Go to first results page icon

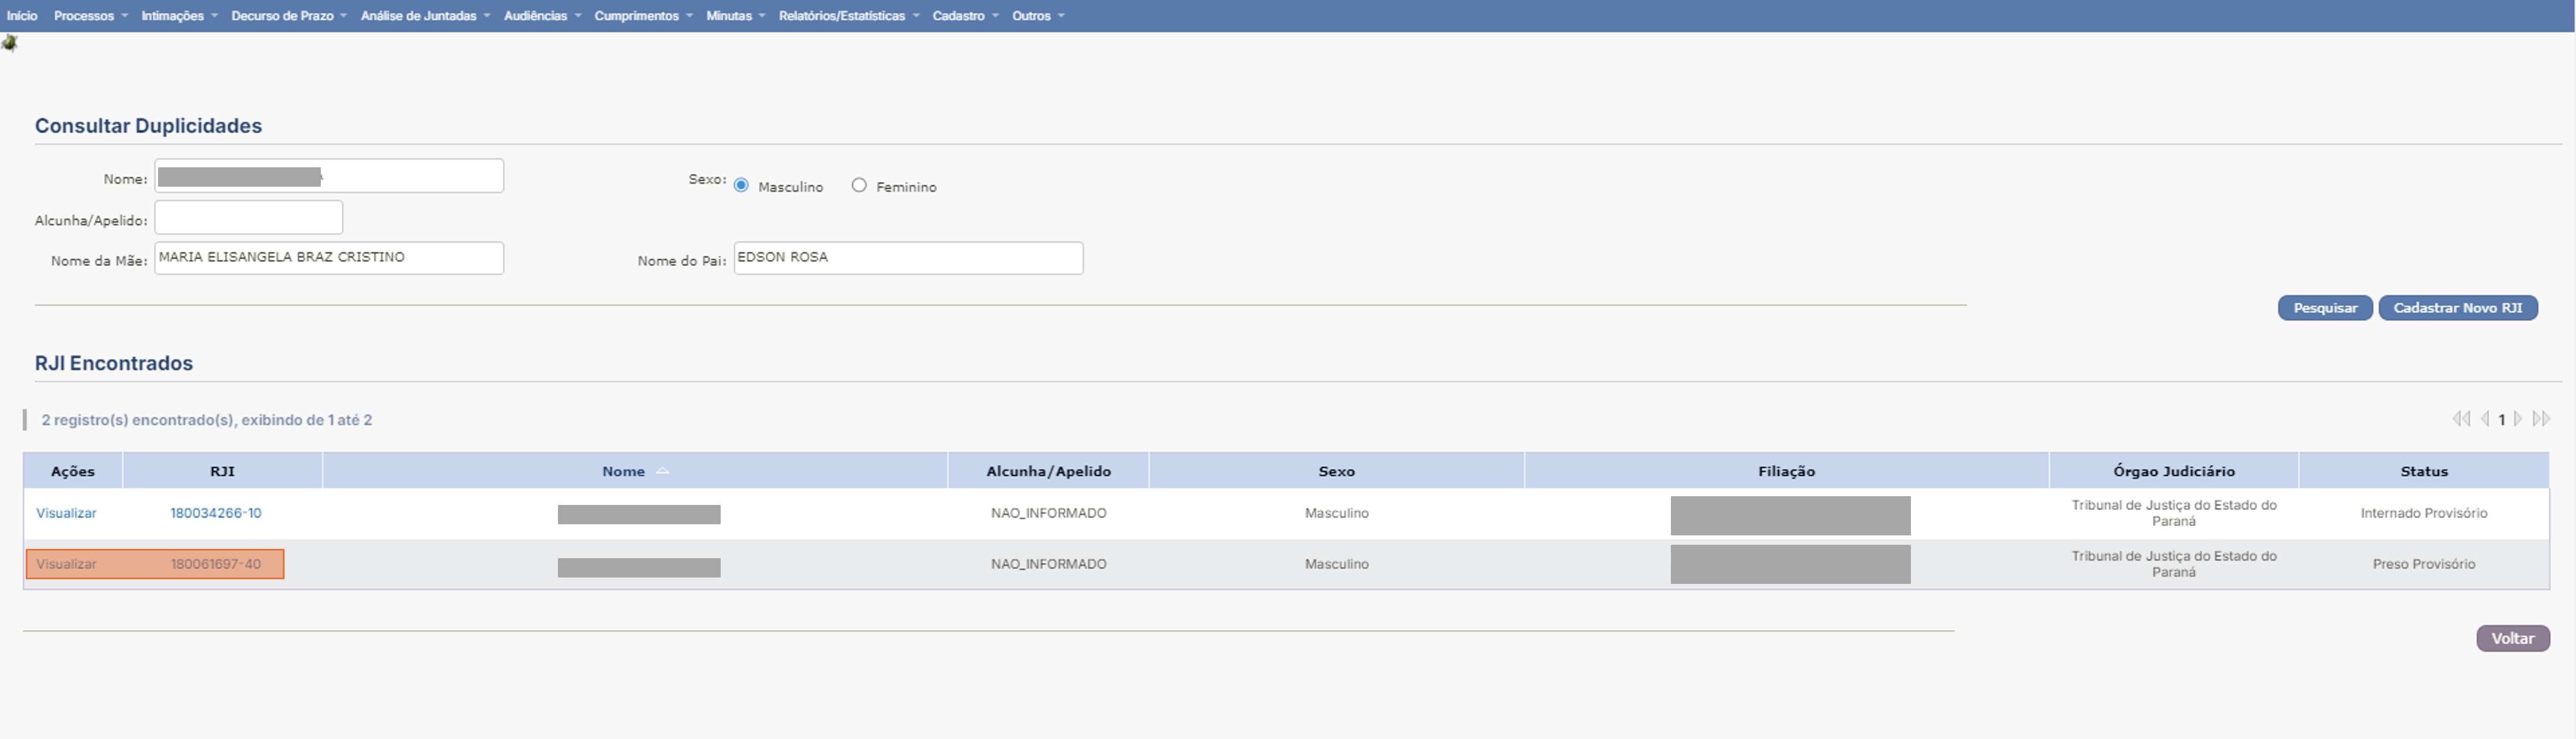click(x=2461, y=419)
